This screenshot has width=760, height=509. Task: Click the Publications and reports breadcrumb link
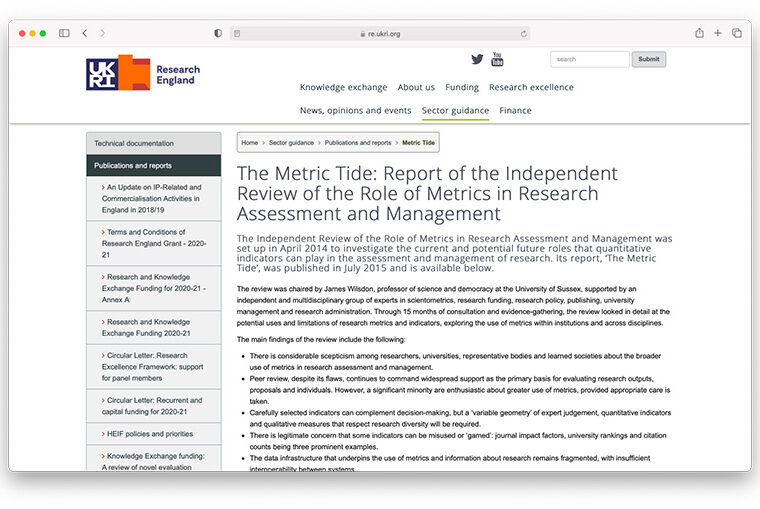click(358, 143)
